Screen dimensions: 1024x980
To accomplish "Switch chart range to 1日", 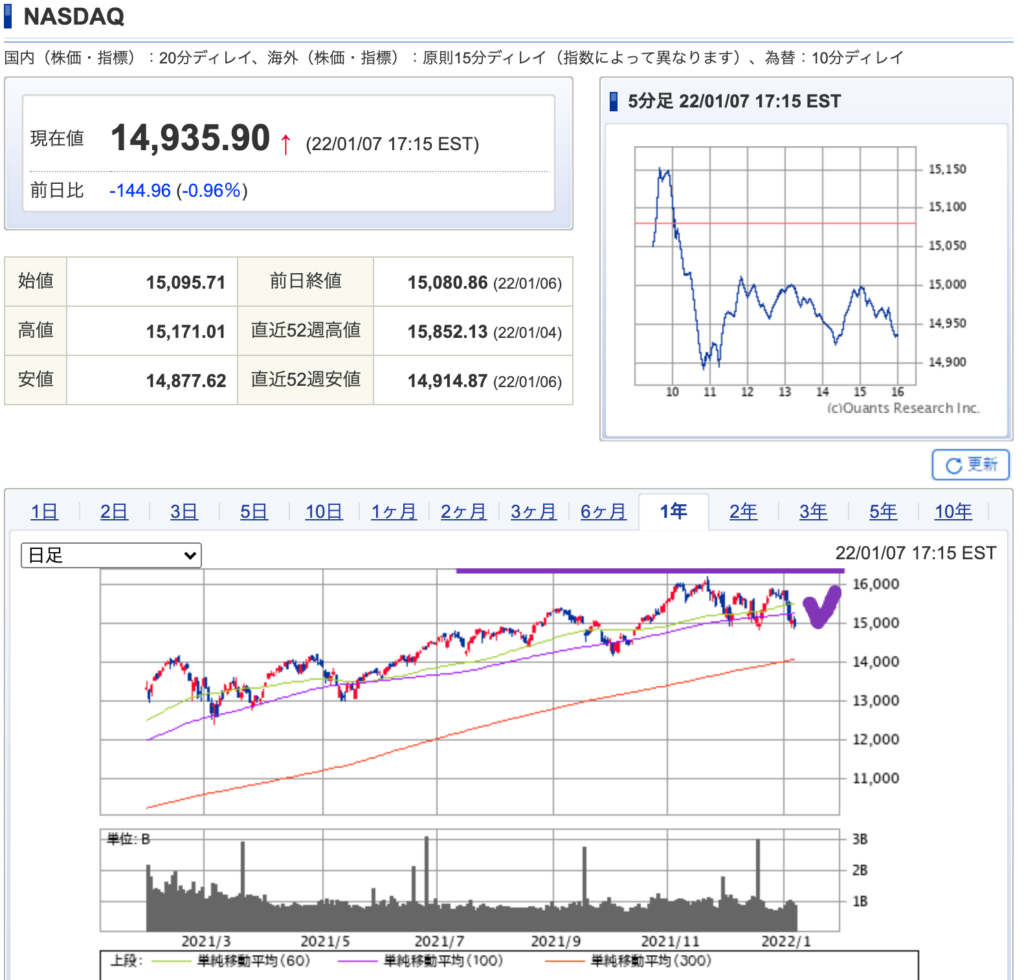I will (44, 512).
